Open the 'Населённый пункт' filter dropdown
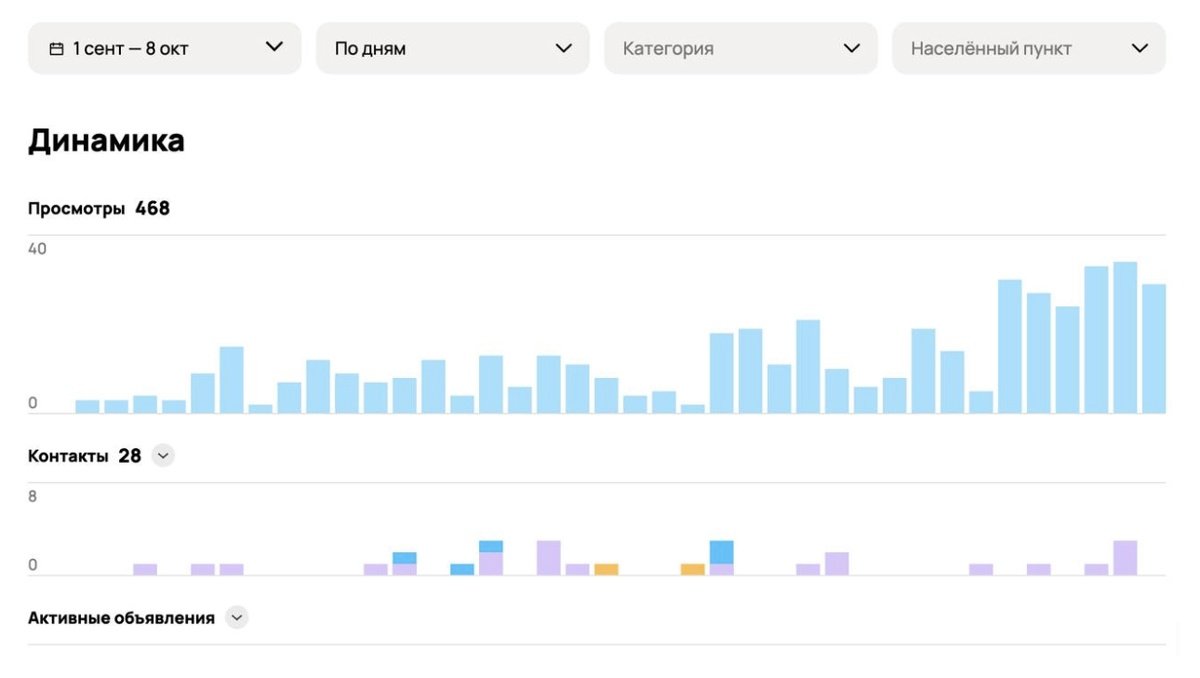The height and width of the screenshot is (678, 1200). [1028, 48]
